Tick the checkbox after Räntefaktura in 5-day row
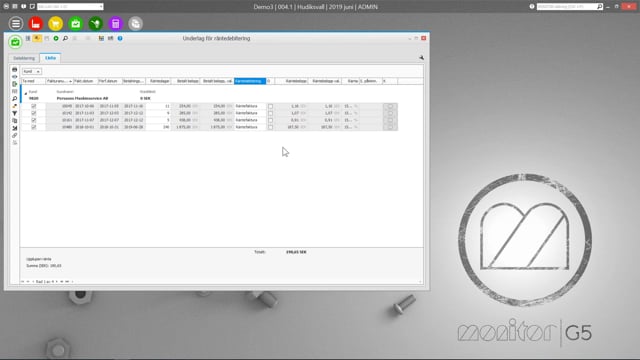This screenshot has width=640, height=360. pyautogui.click(x=270, y=120)
